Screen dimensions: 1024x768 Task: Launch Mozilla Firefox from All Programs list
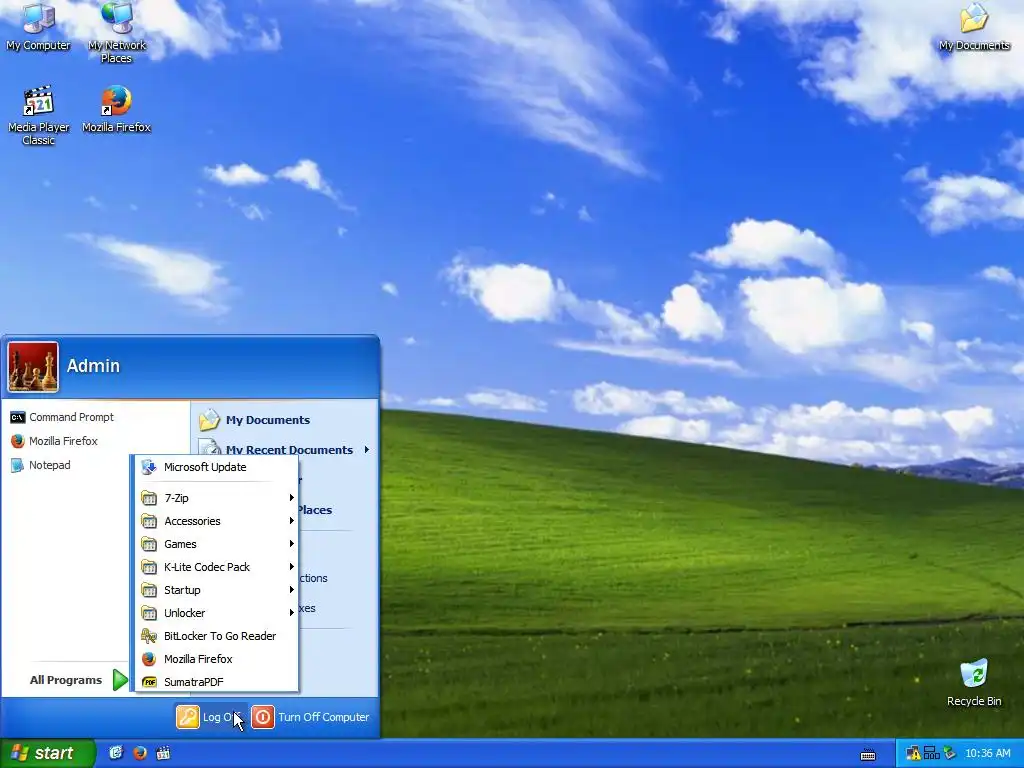pos(216,659)
